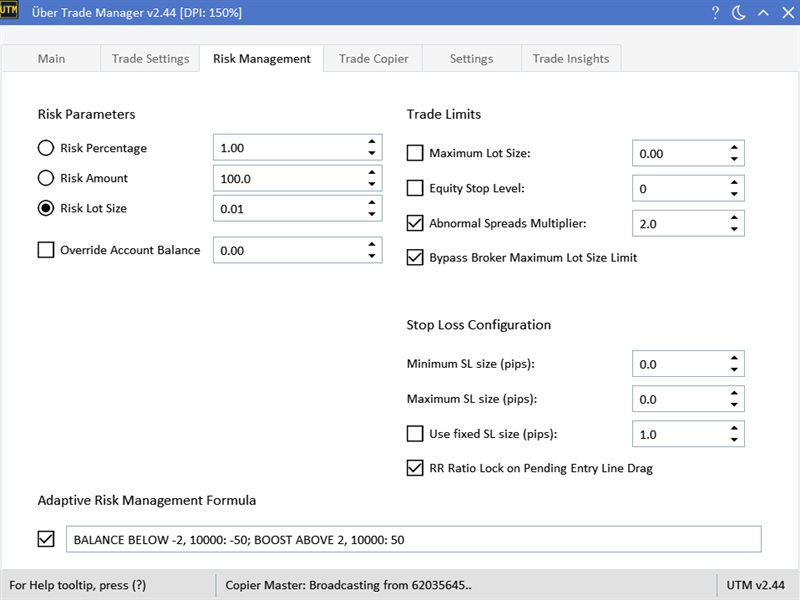Screen dimensions: 800x600
Task: Open the Trade Insights tab
Action: (571, 59)
